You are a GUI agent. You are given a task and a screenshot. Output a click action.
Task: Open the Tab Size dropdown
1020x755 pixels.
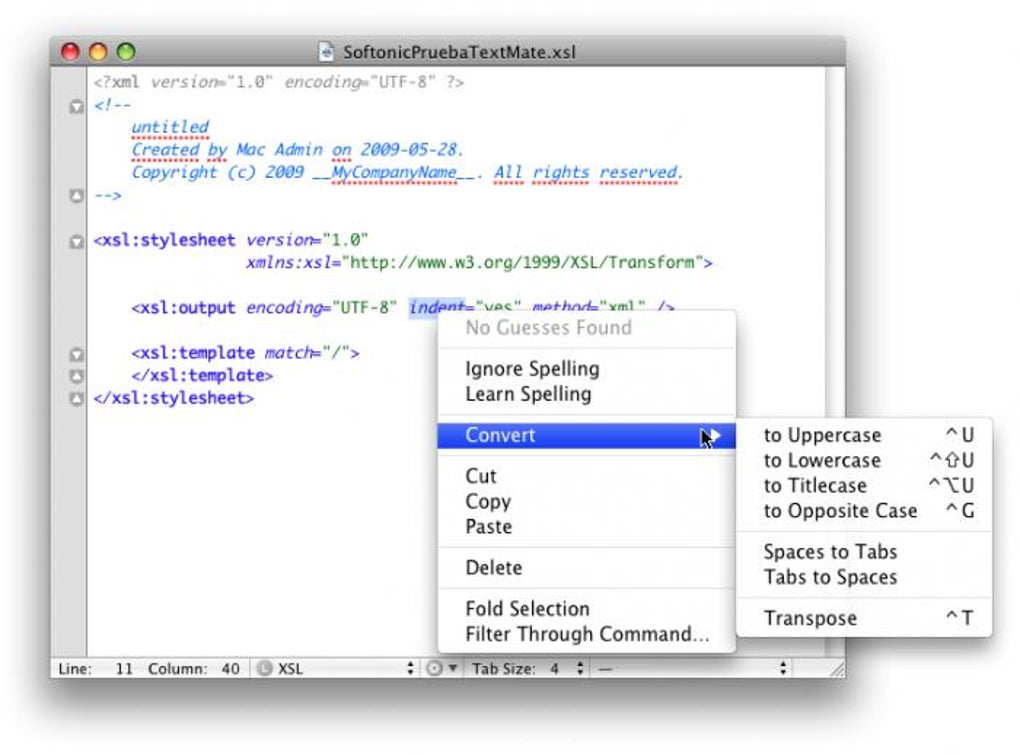578,668
